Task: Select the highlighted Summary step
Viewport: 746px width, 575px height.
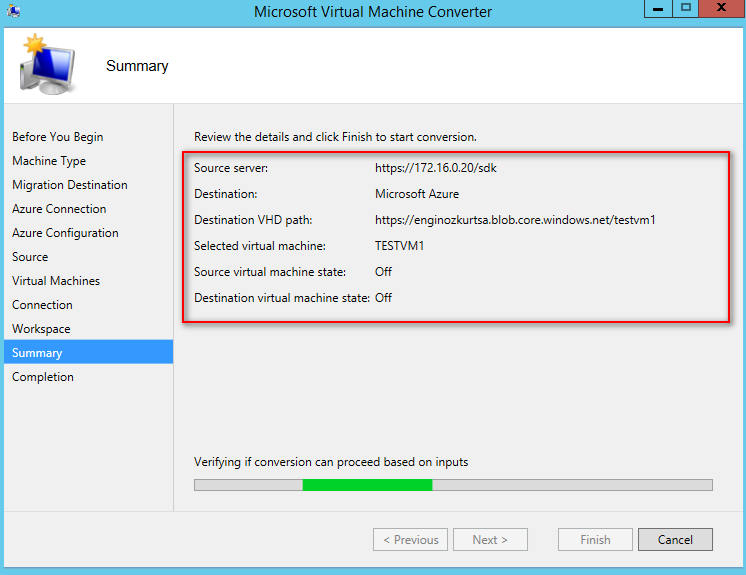Action: coord(88,352)
